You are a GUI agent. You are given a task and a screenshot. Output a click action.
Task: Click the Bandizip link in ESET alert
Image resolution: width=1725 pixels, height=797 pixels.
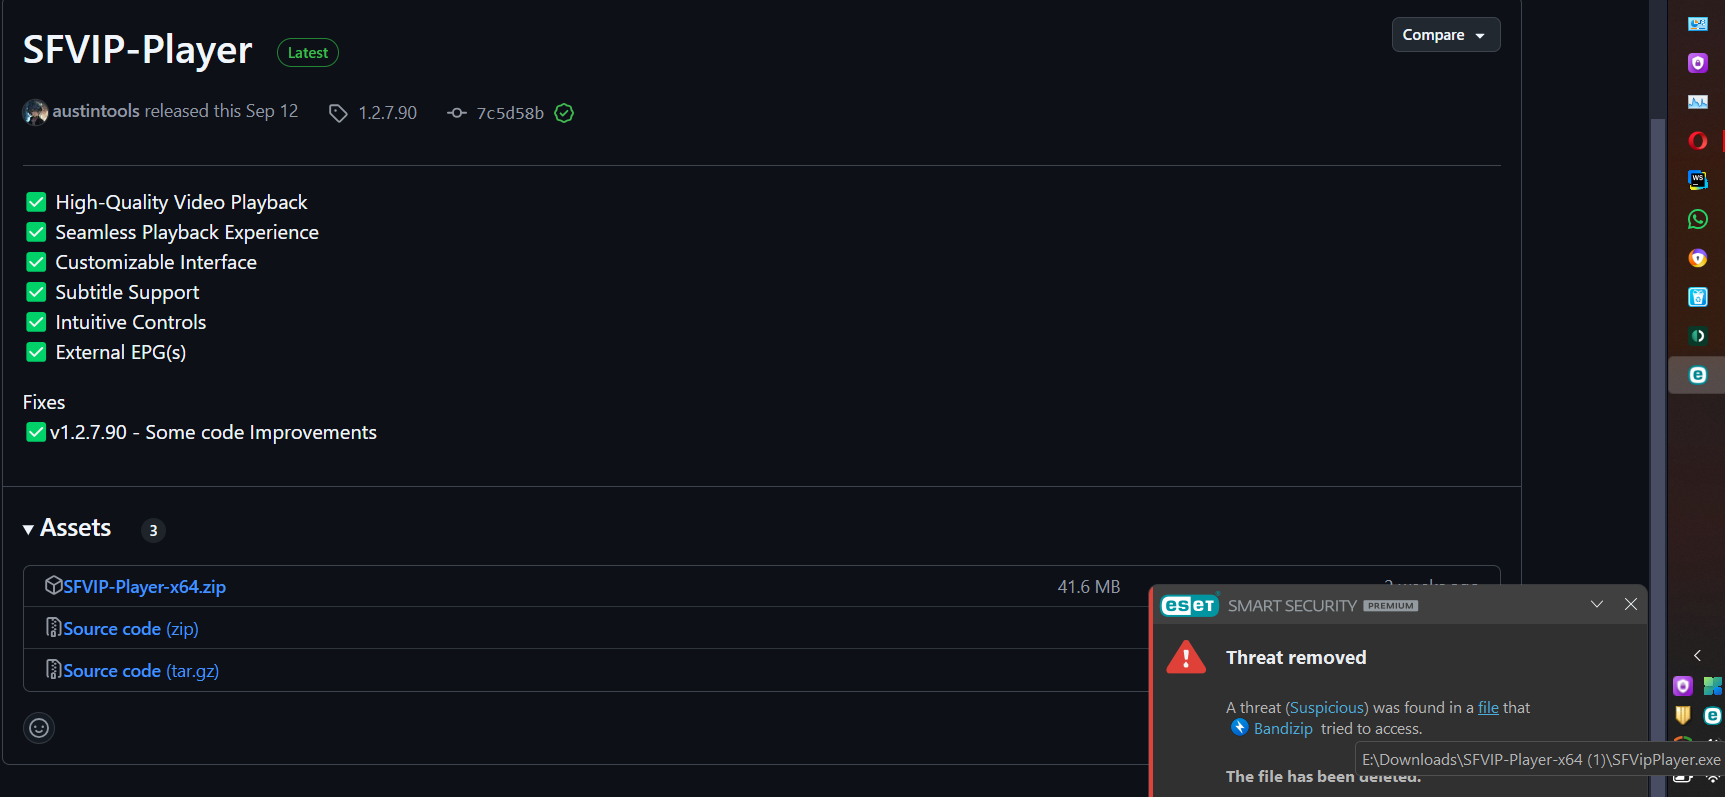pyautogui.click(x=1283, y=729)
